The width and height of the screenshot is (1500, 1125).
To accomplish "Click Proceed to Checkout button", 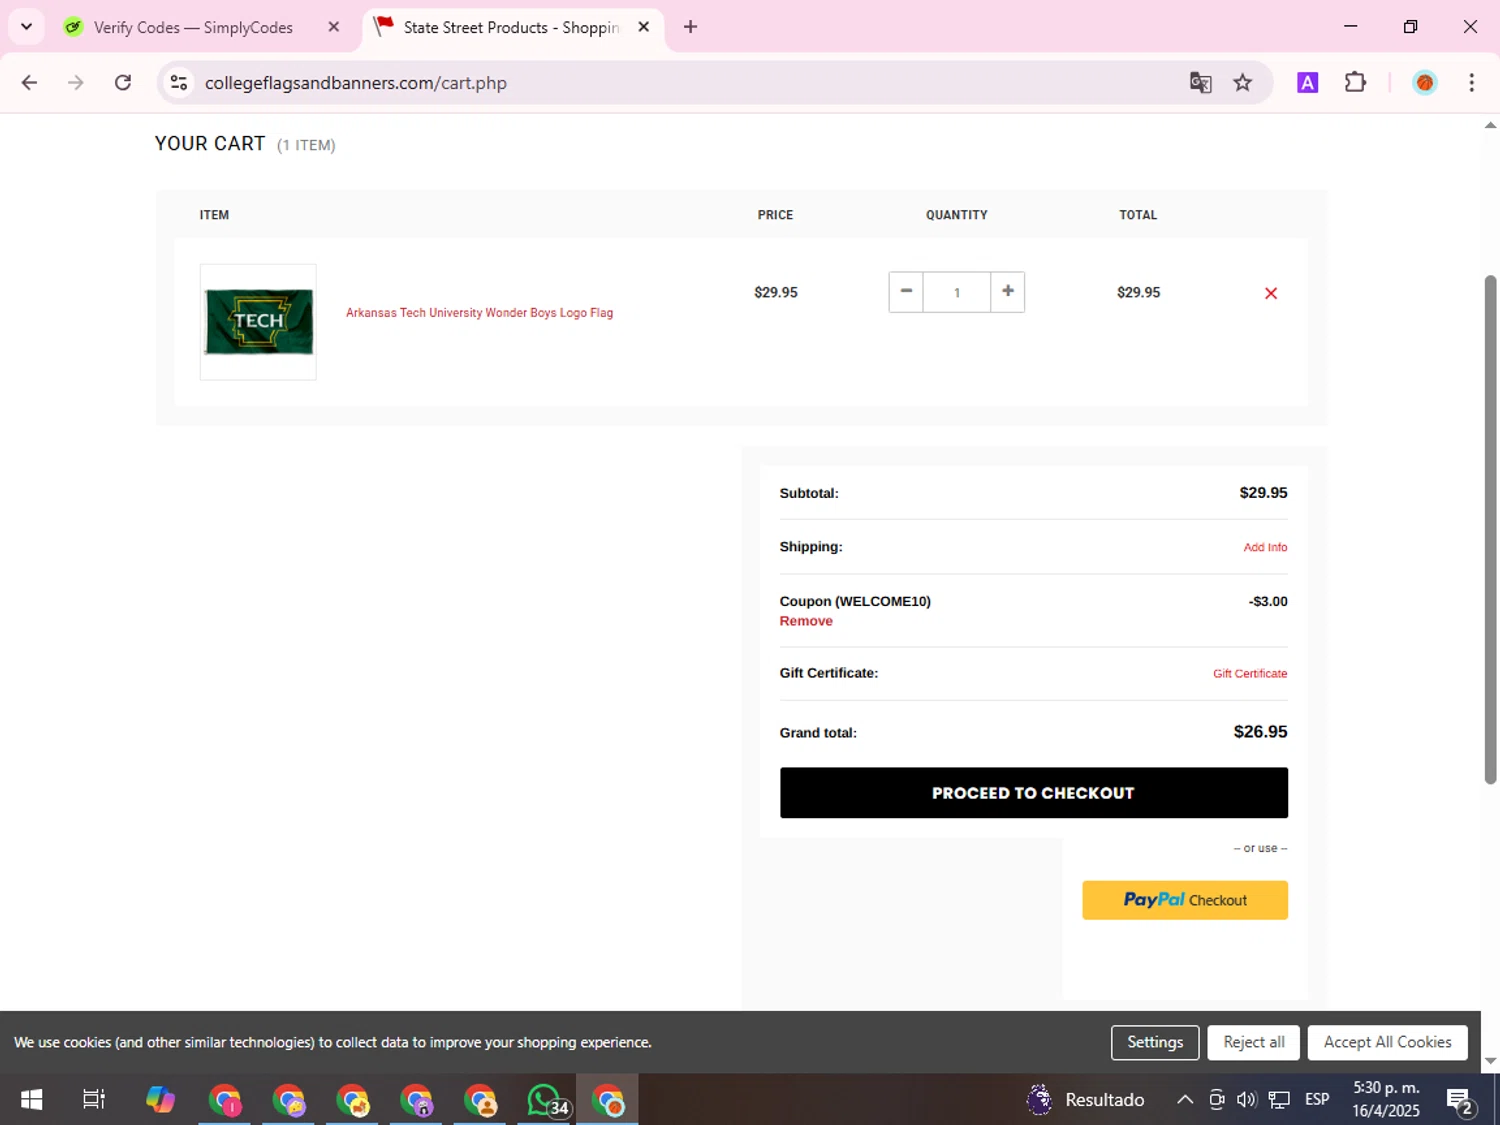I will point(1034,793).
